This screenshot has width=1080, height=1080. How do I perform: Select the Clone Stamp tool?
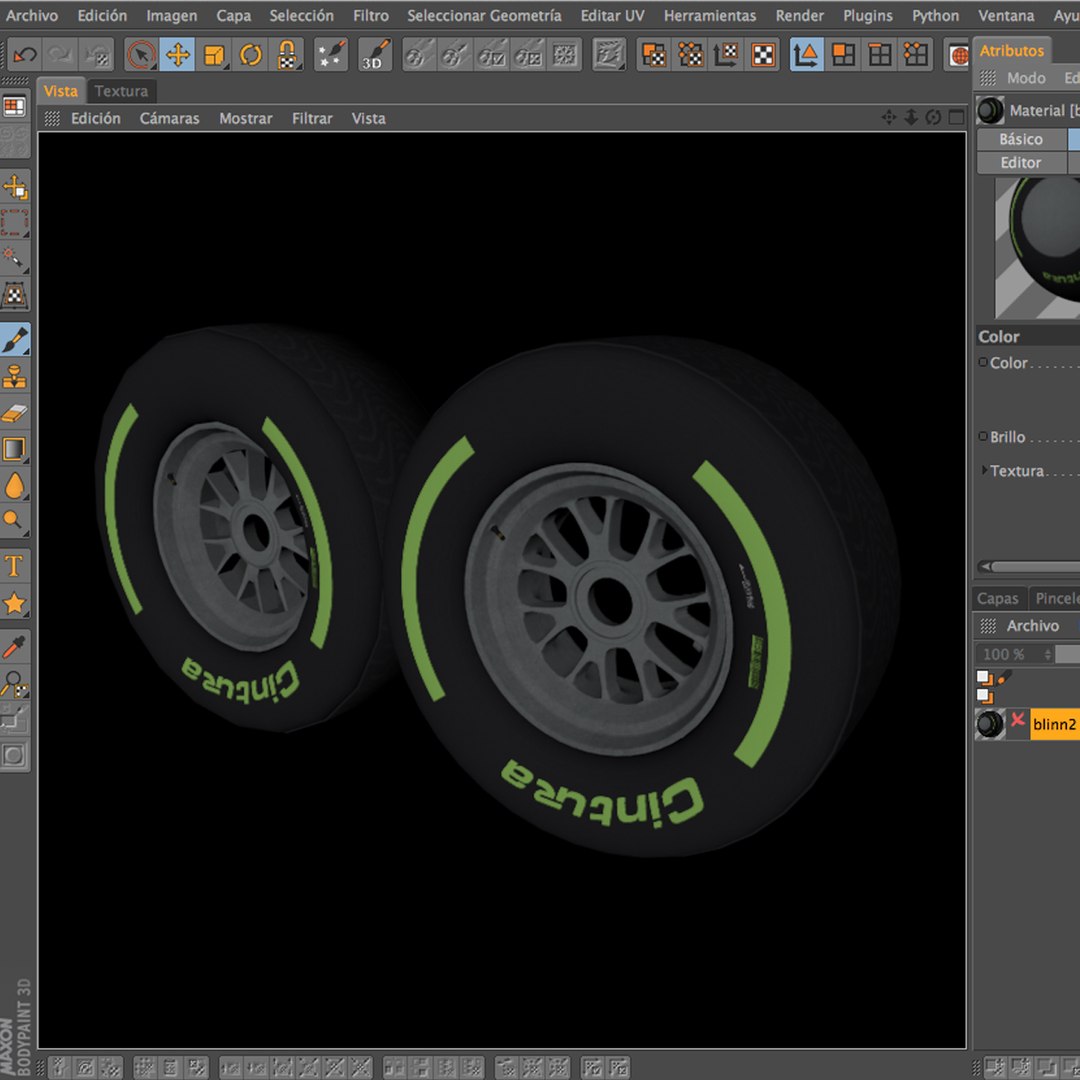pos(14,377)
